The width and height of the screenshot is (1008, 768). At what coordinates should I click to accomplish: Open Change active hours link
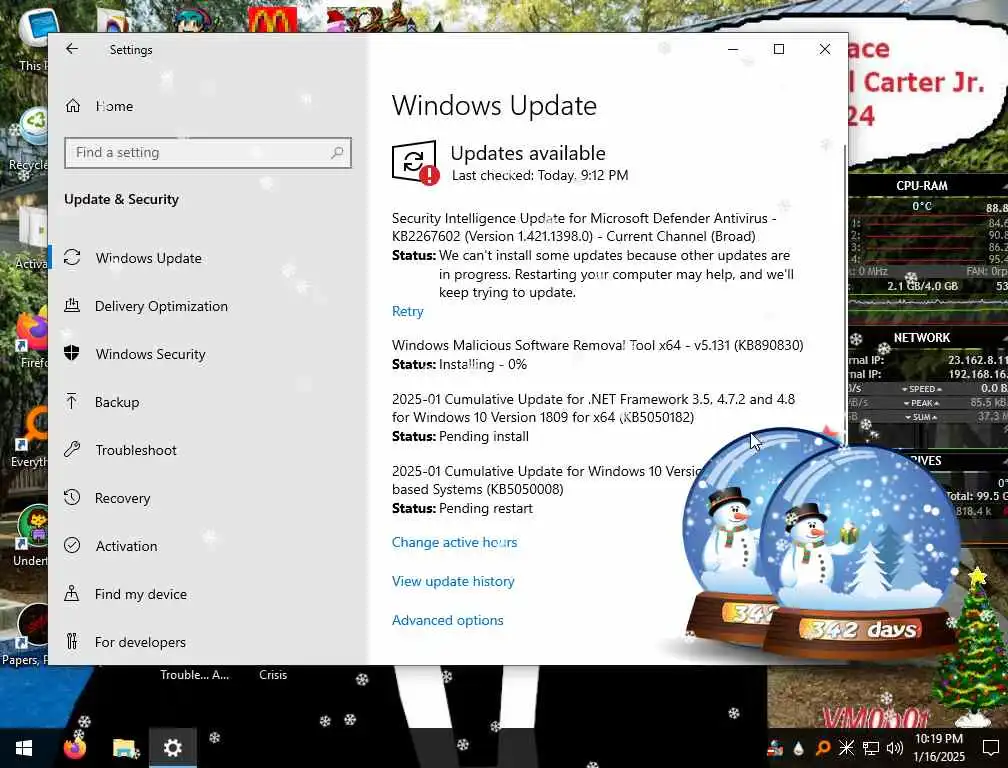(x=454, y=542)
